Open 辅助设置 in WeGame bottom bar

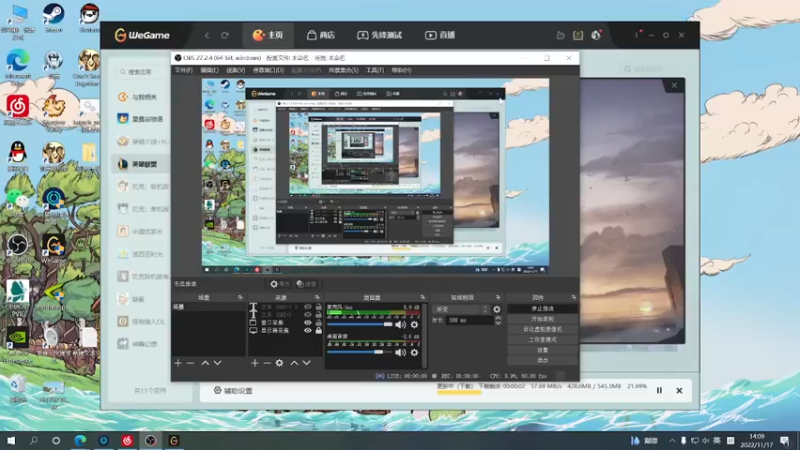coord(233,390)
